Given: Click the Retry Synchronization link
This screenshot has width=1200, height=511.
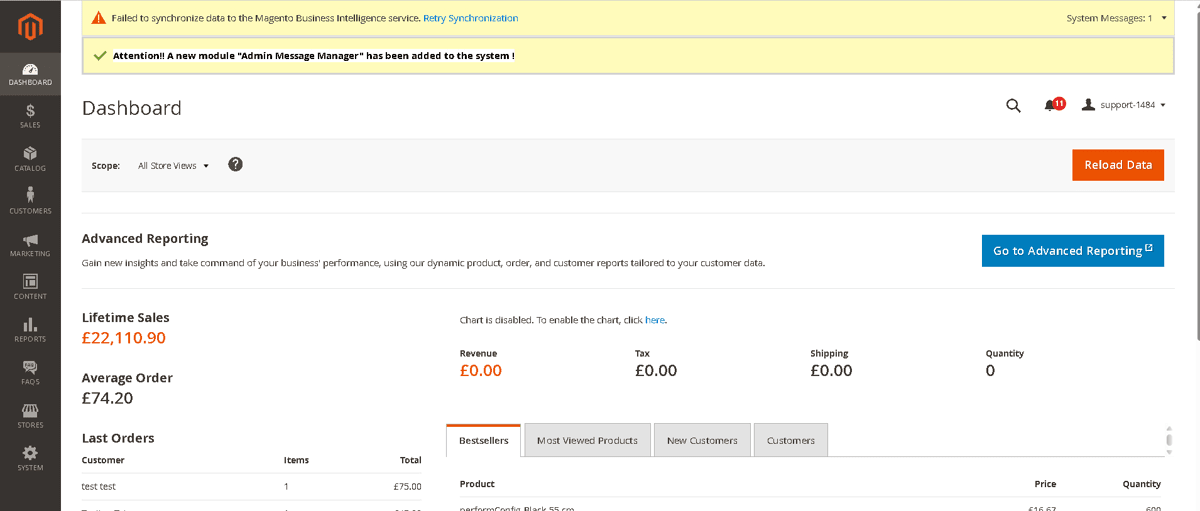Looking at the screenshot, I should coord(471,18).
